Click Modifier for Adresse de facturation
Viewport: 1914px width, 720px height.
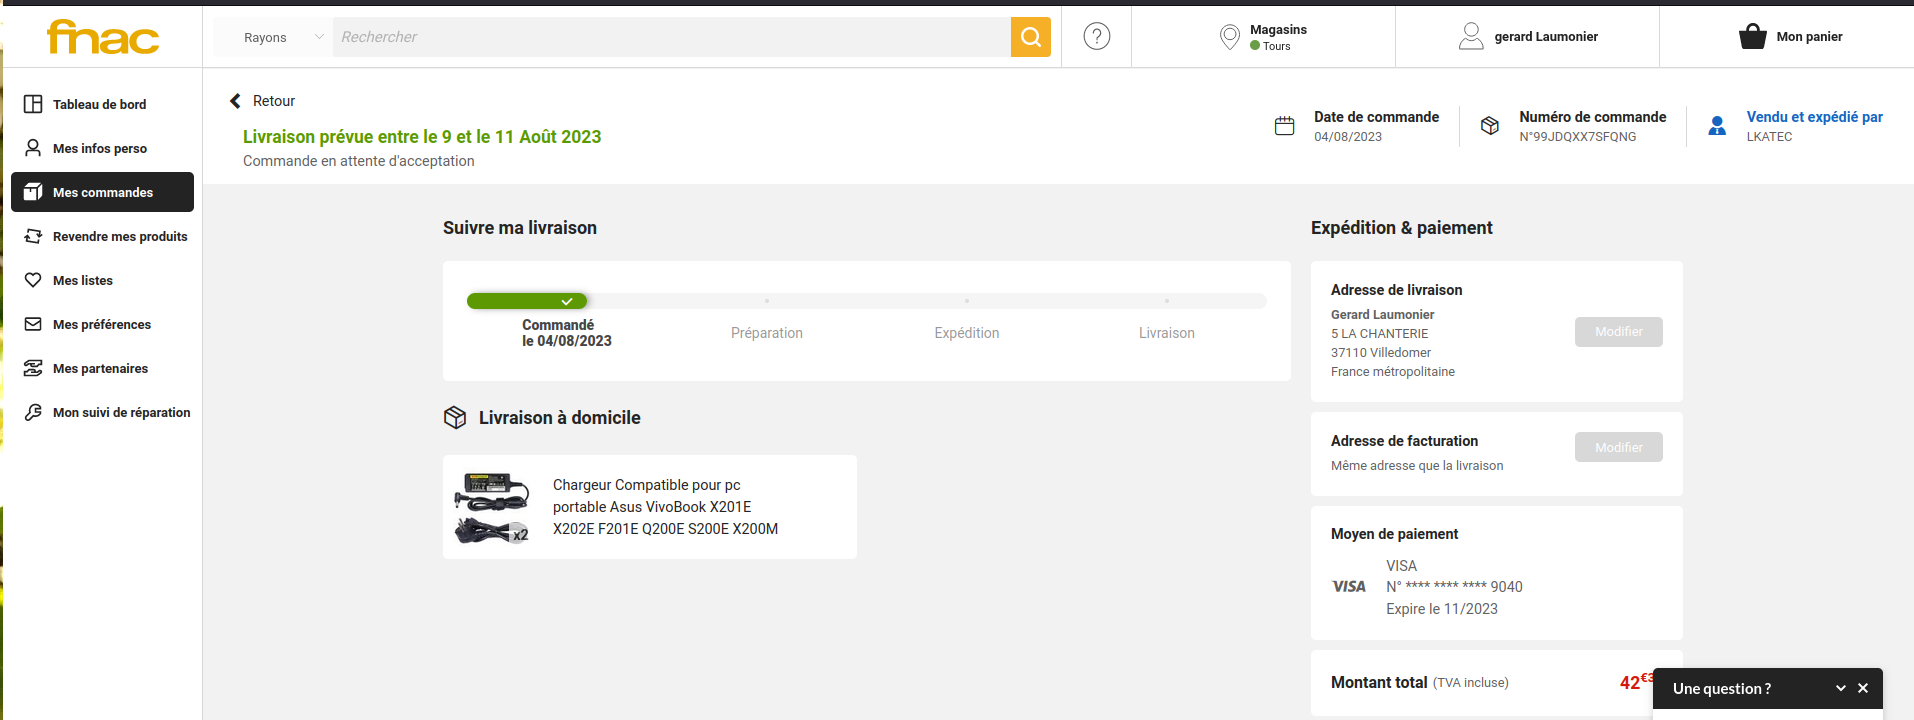(1618, 447)
